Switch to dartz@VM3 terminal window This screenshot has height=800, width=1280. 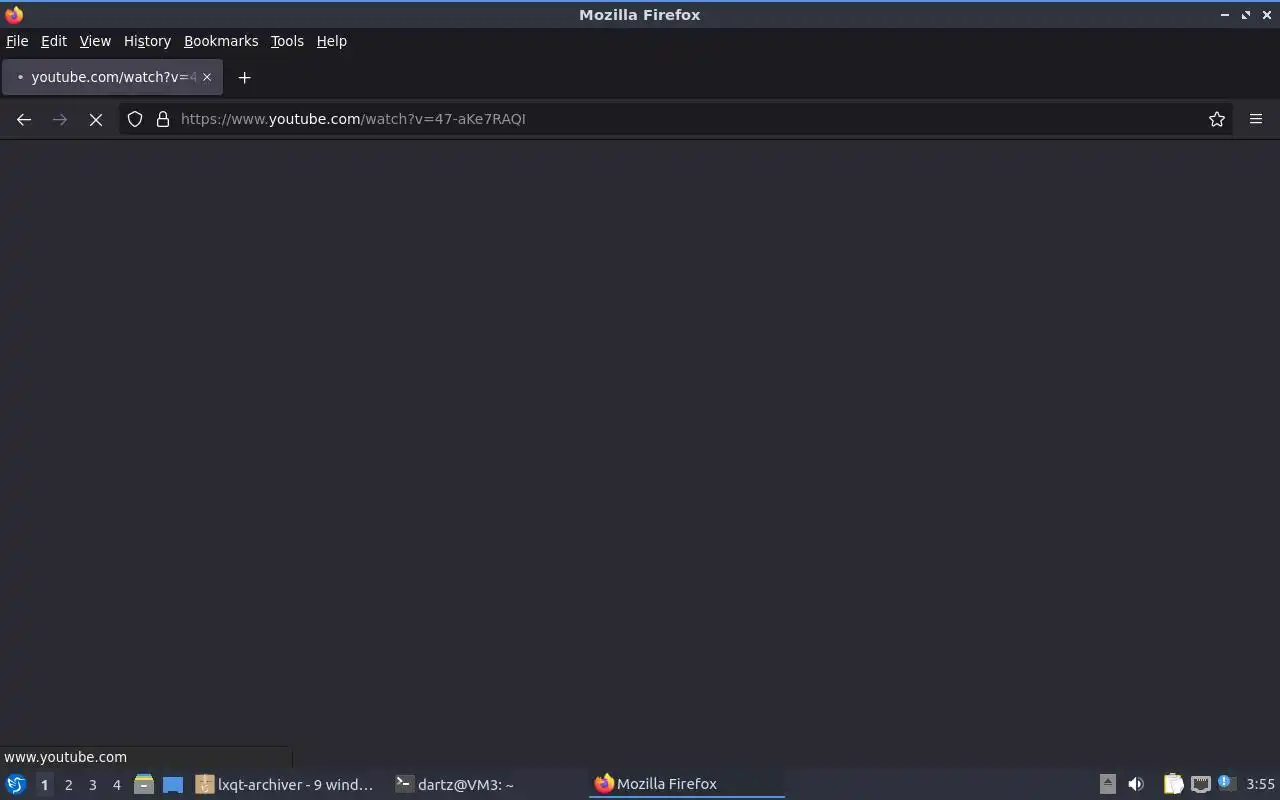[x=488, y=784]
